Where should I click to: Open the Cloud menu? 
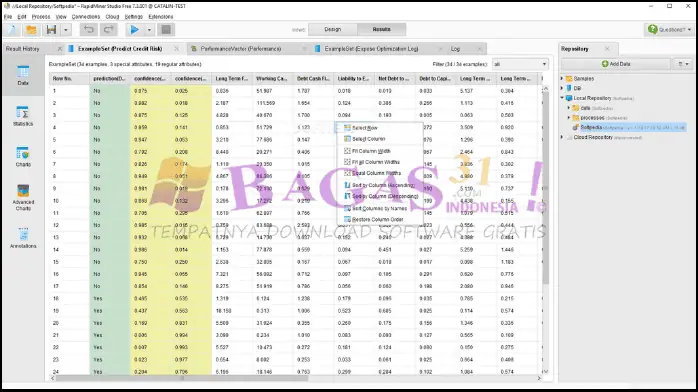112,16
